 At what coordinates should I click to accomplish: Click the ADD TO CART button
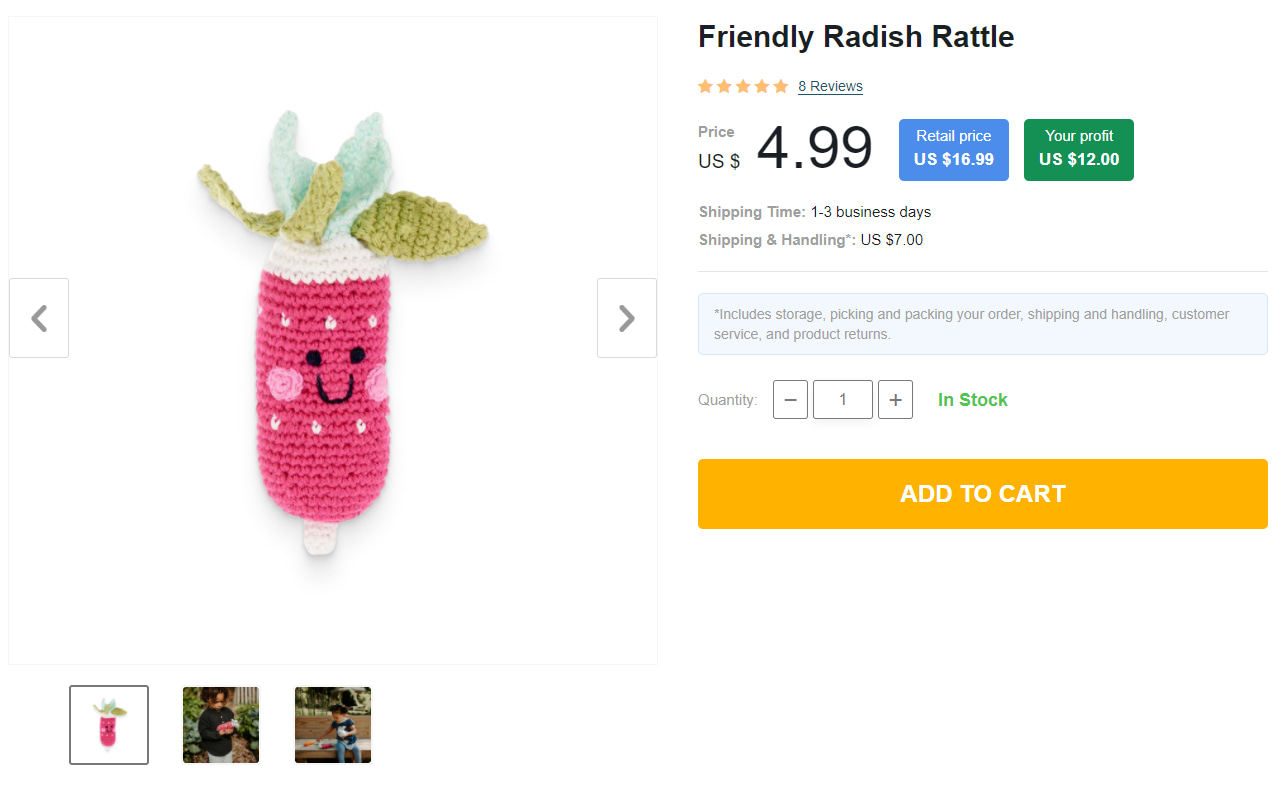point(982,493)
